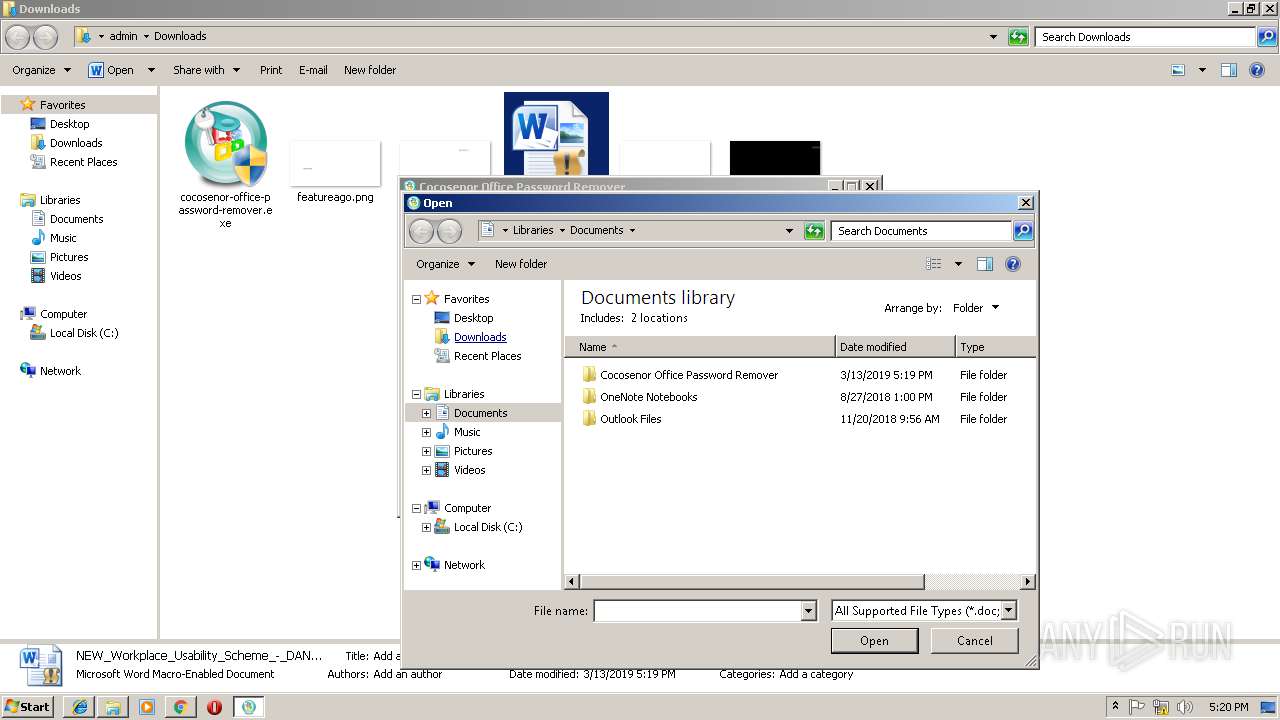
Task: Open help icon in Open dialog
Action: coord(1013,264)
